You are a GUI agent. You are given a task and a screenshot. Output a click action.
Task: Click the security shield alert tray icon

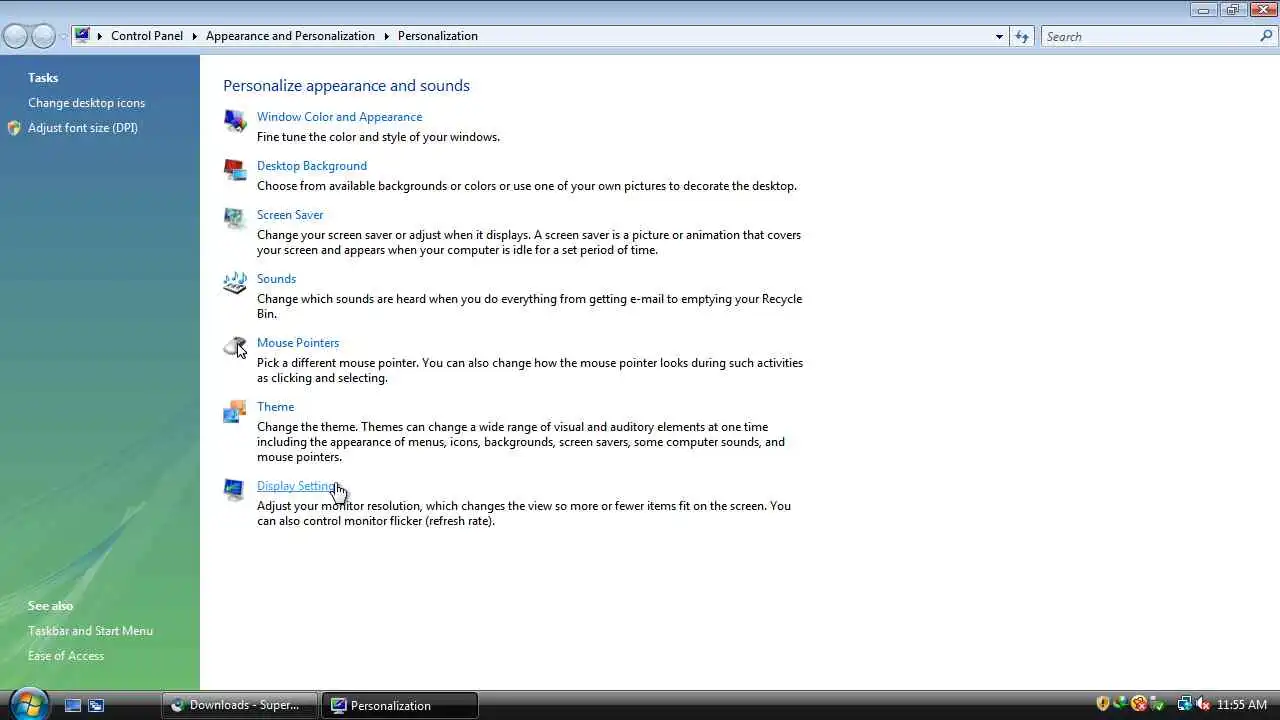1102,704
